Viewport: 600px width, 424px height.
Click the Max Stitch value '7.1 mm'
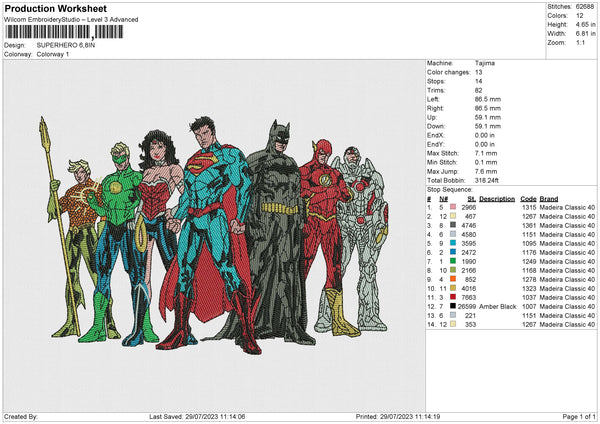pos(486,153)
